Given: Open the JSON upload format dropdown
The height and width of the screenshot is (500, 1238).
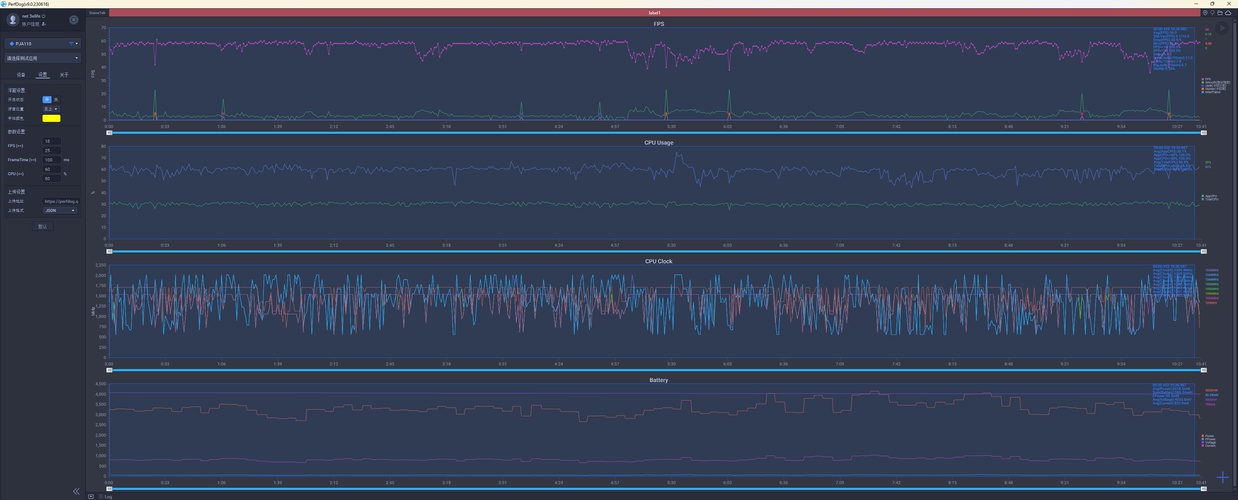Looking at the screenshot, I should pyautogui.click(x=60, y=210).
